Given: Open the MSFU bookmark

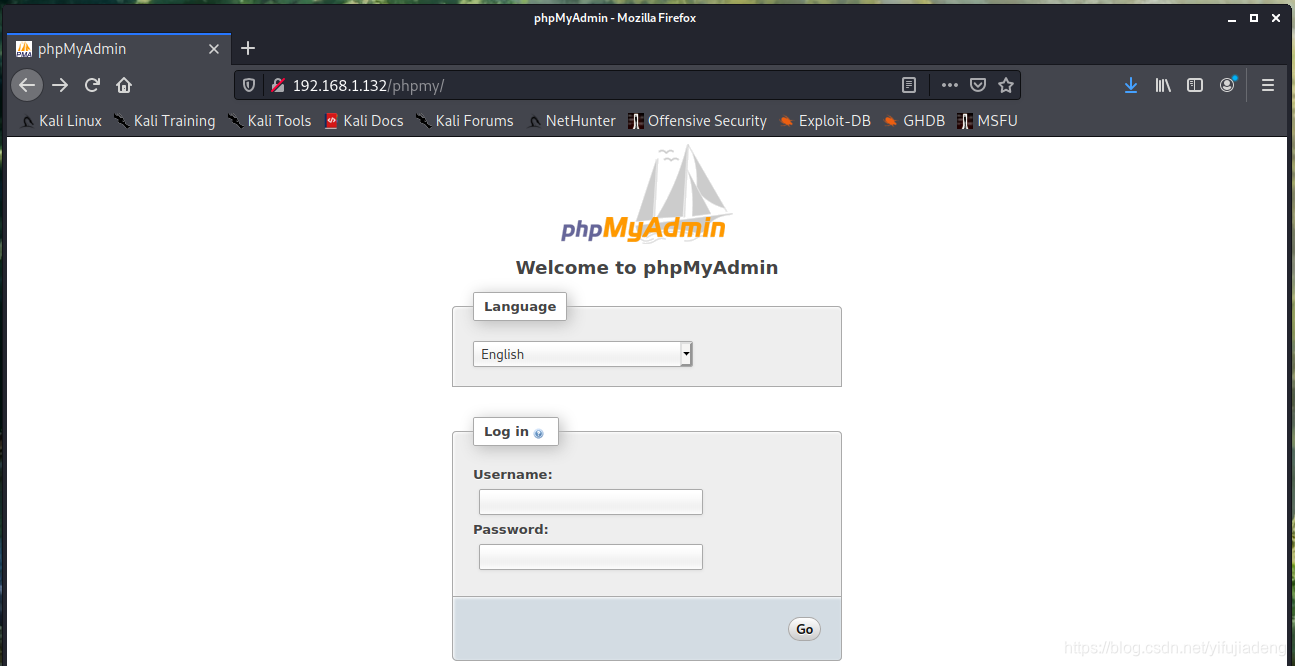Looking at the screenshot, I should pos(987,121).
